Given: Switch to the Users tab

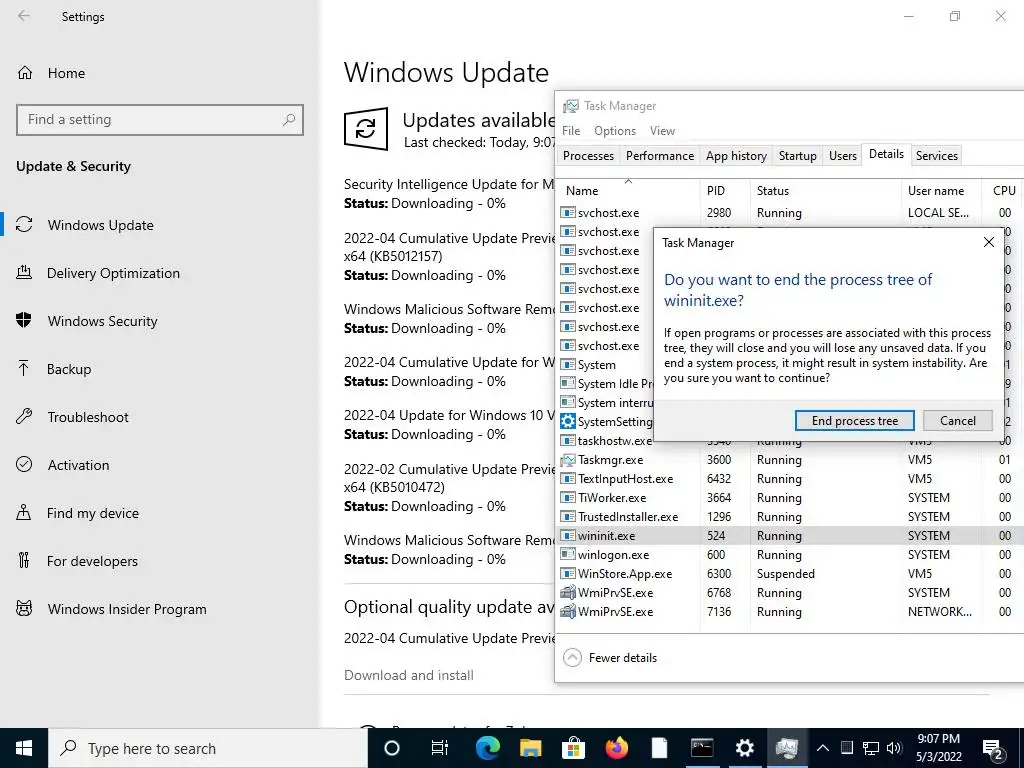Looking at the screenshot, I should [842, 155].
